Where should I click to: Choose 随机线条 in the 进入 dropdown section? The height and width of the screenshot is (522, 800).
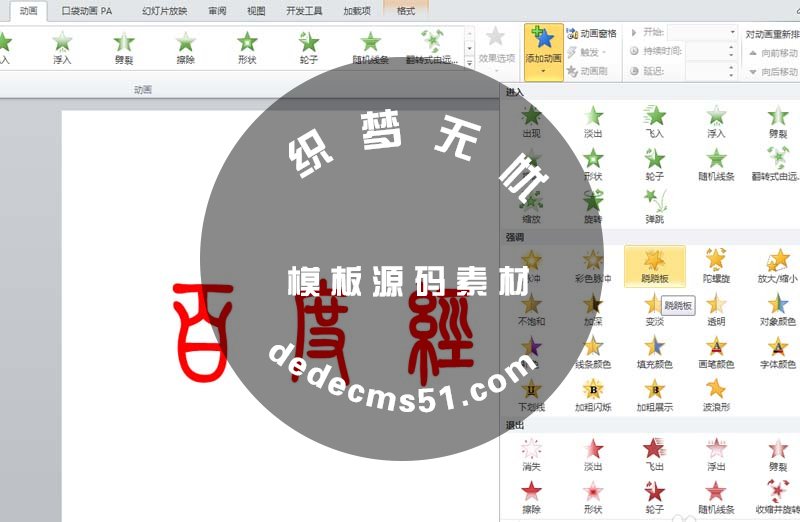[716, 164]
